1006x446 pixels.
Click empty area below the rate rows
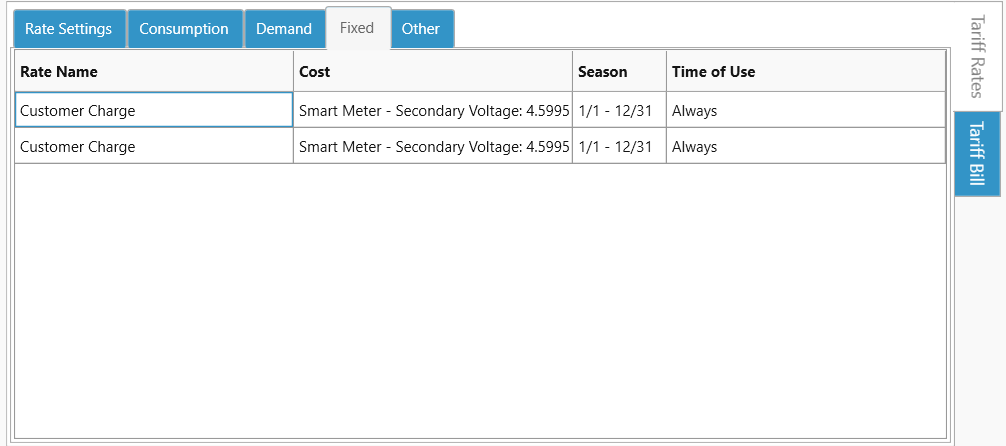tap(480, 300)
